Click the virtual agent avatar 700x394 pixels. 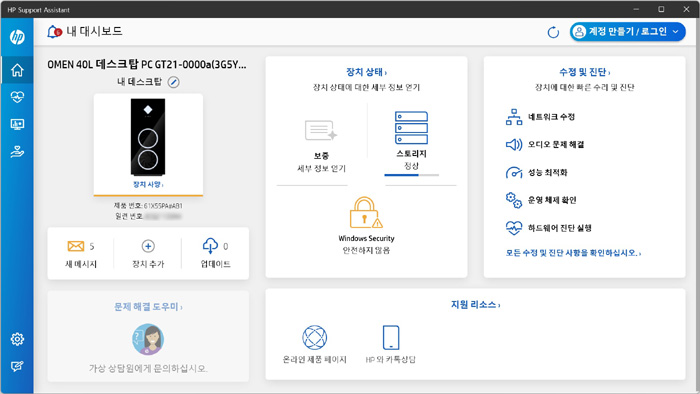(x=148, y=339)
